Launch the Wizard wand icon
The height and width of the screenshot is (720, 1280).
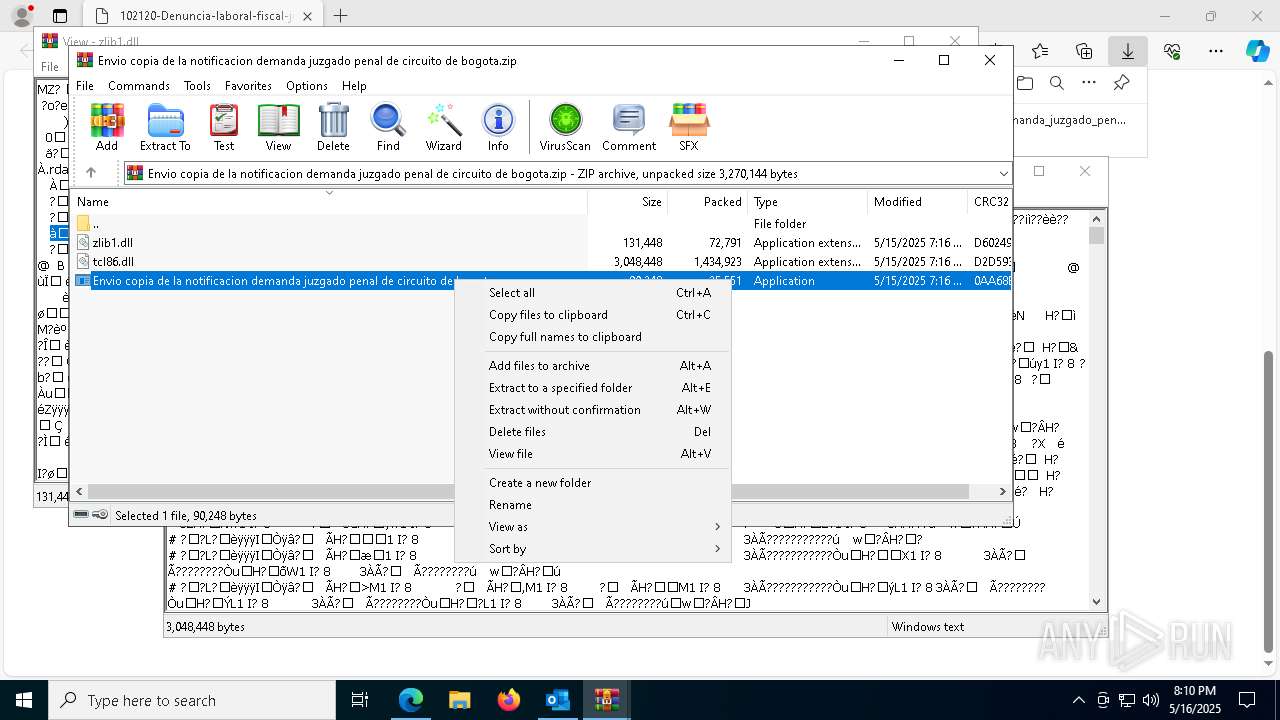click(443, 127)
